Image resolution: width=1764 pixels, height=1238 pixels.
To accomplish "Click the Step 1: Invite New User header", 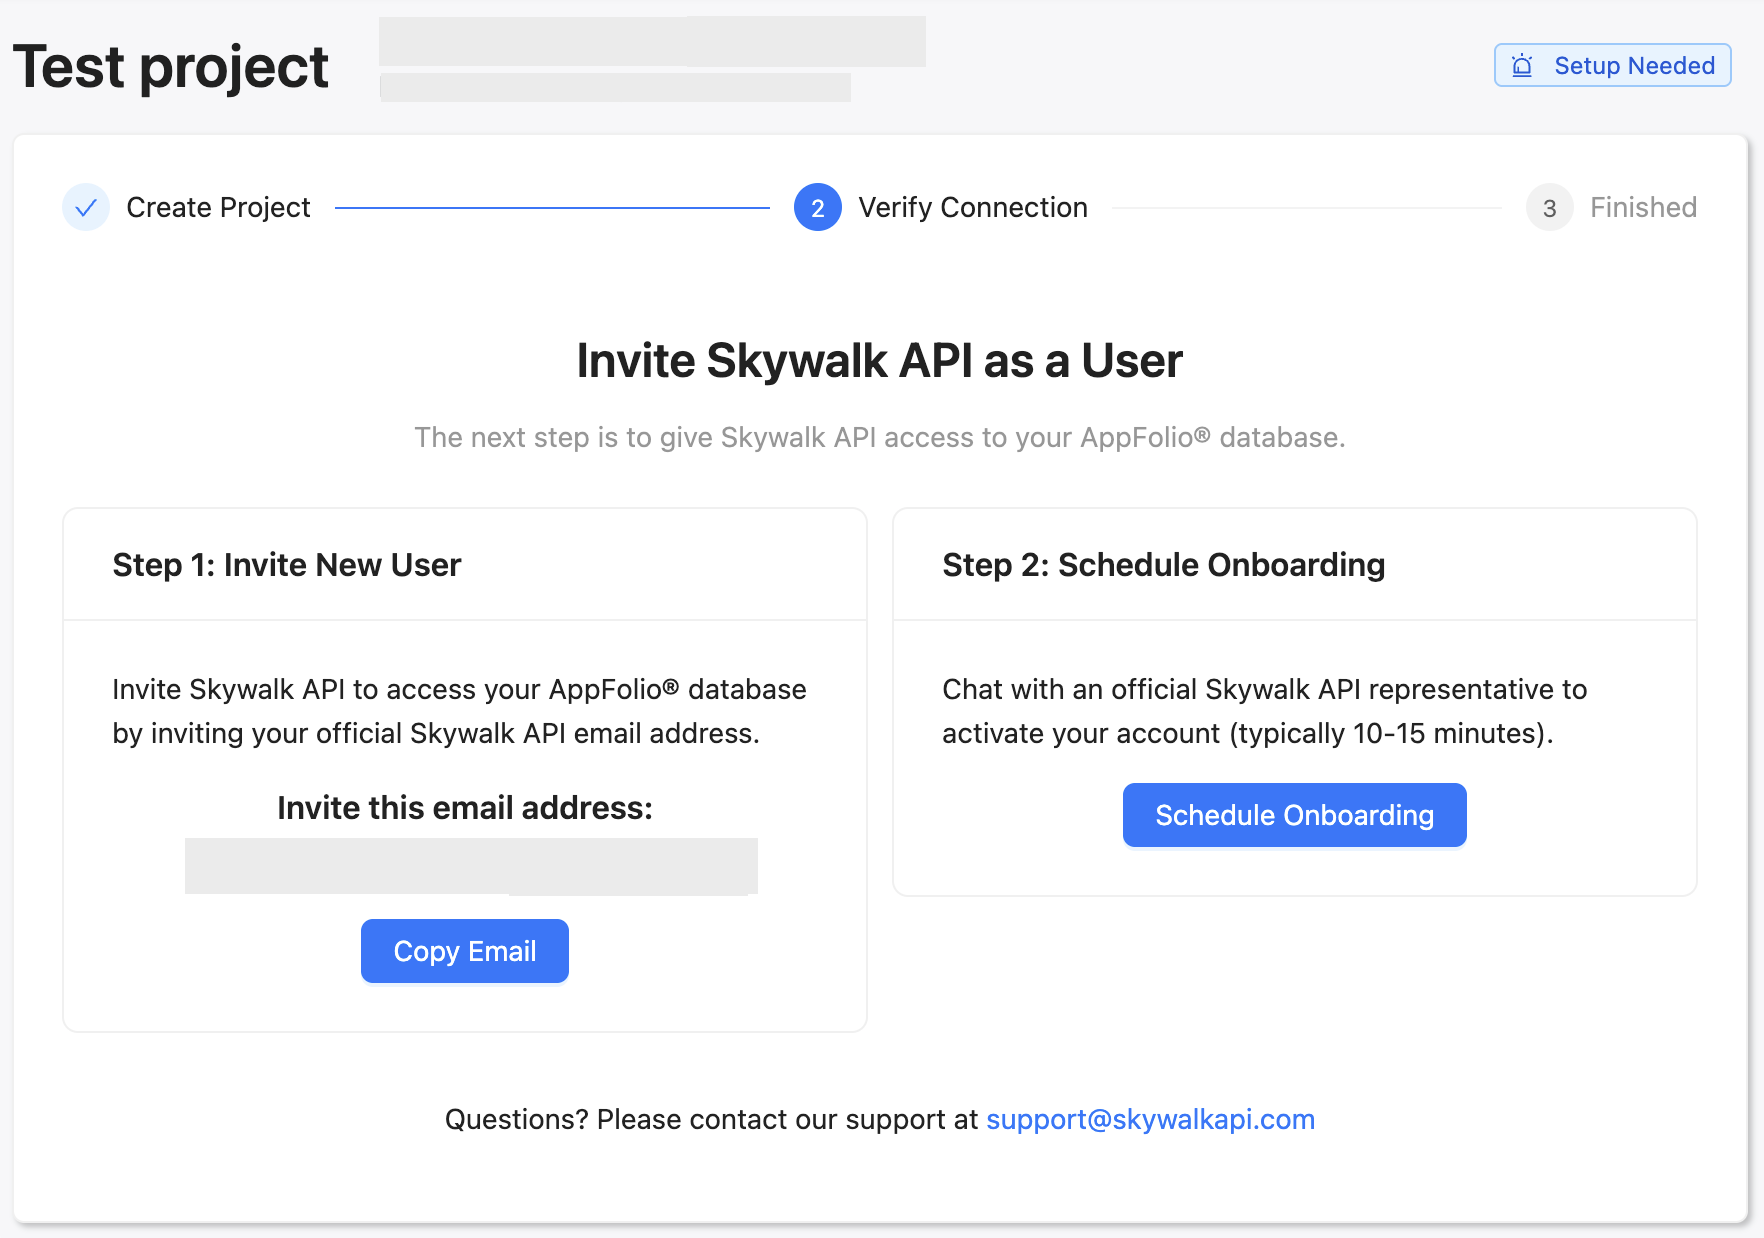I will pos(286,564).
